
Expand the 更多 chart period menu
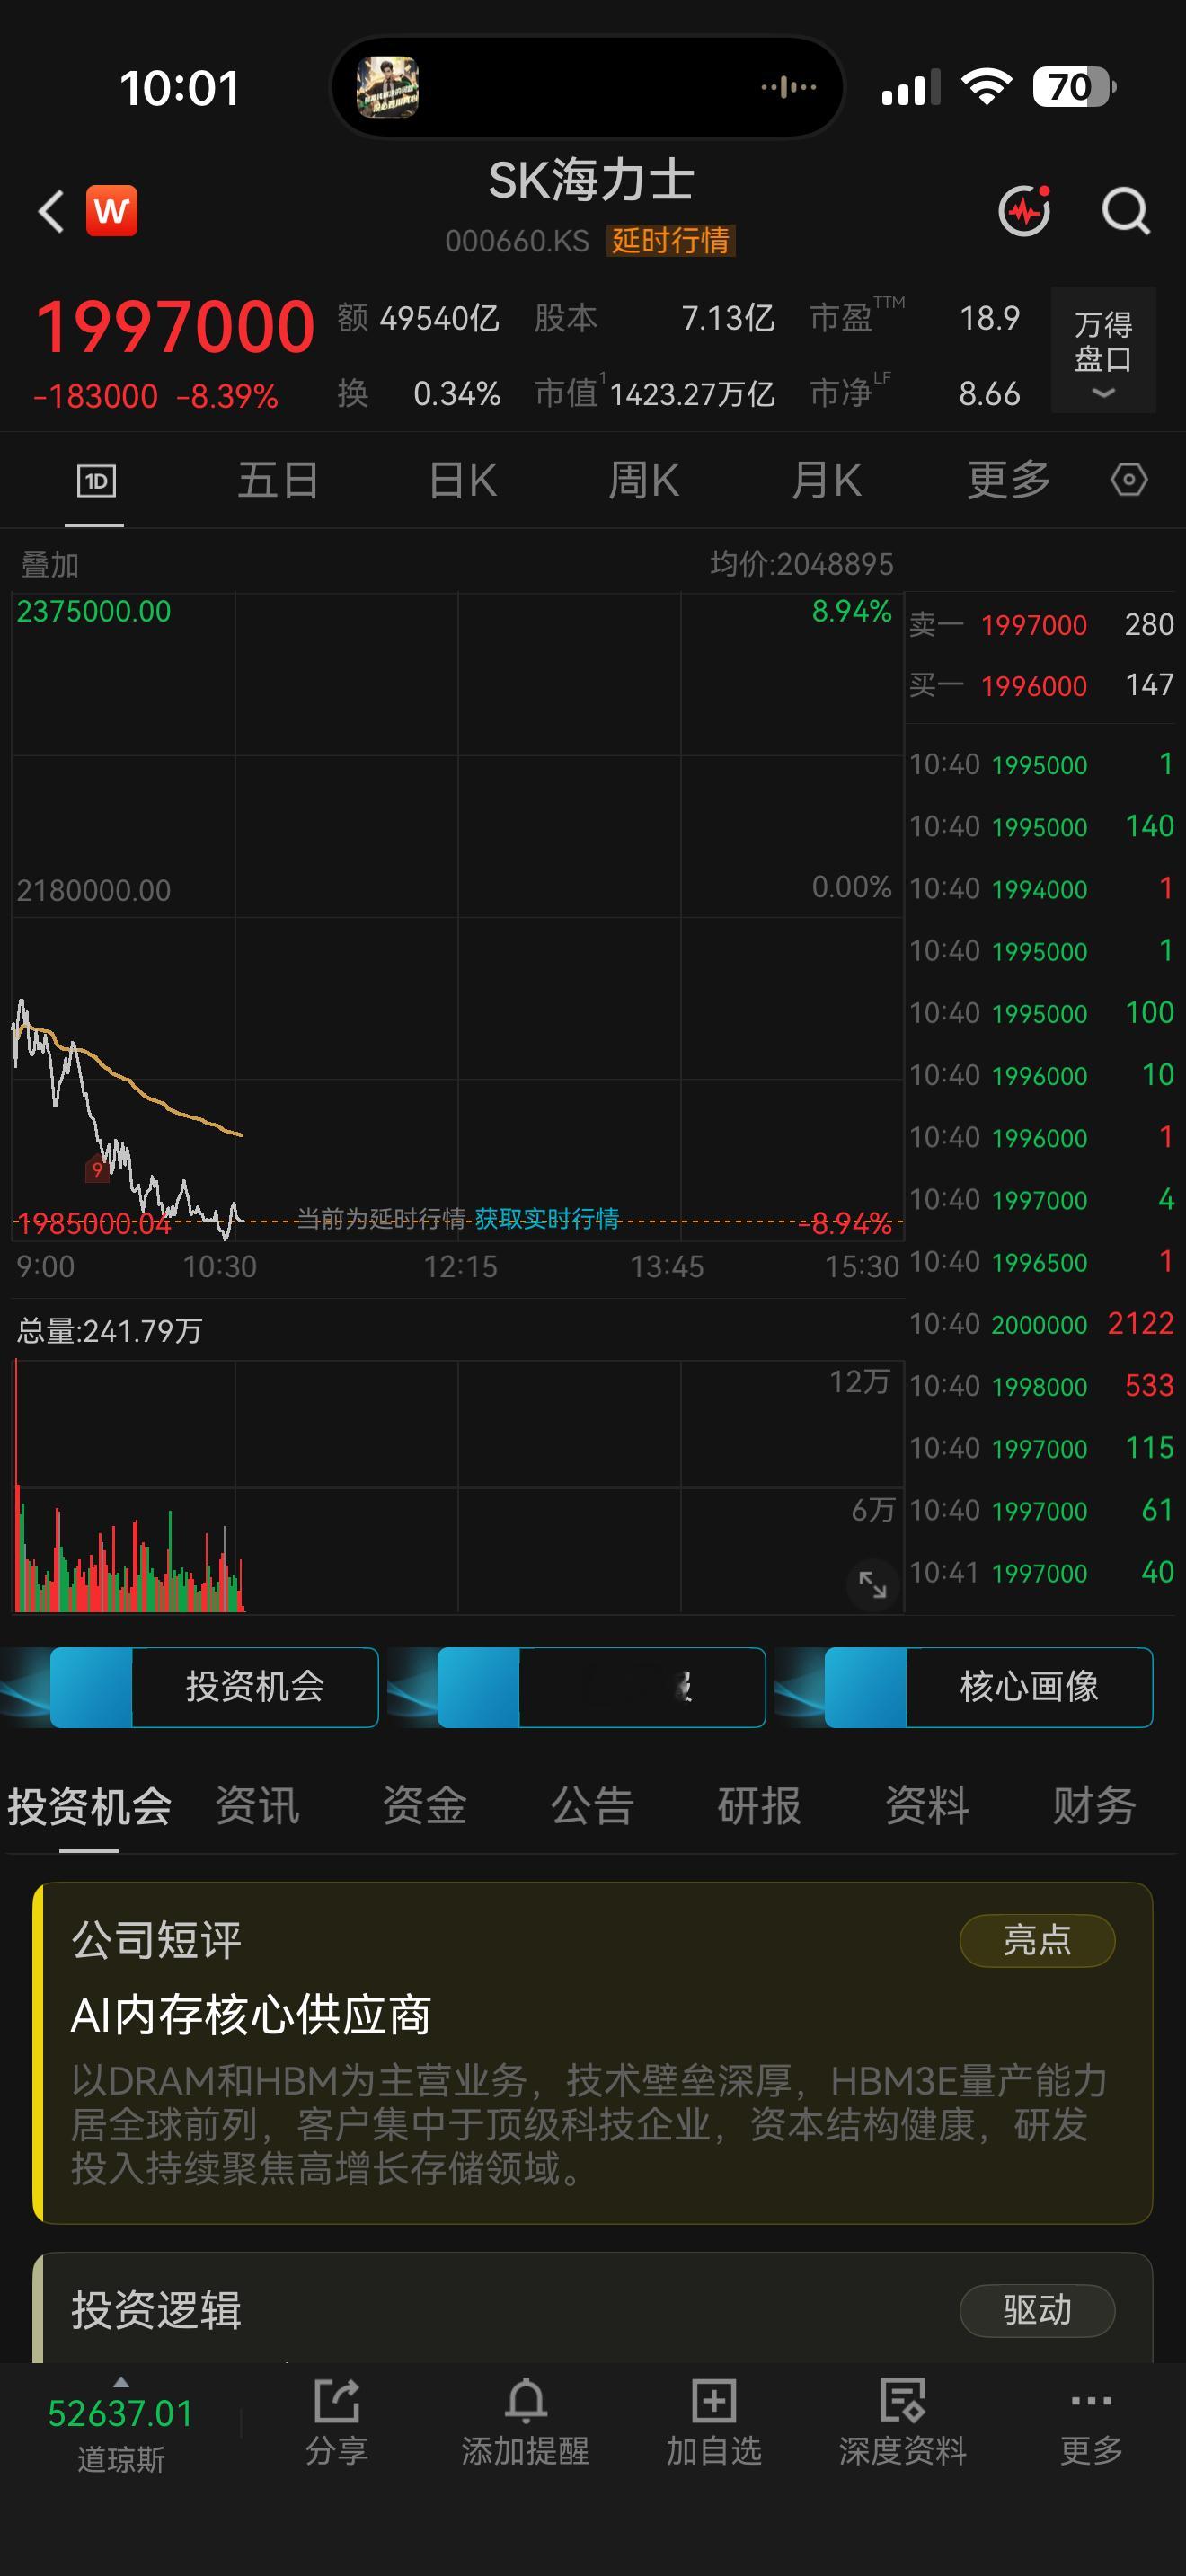coord(1008,480)
